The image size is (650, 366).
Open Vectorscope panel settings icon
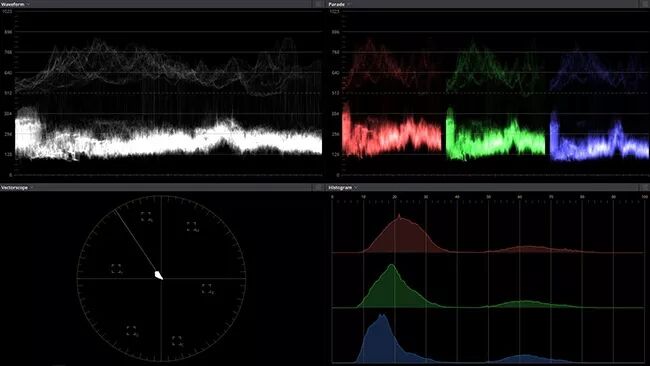318,188
